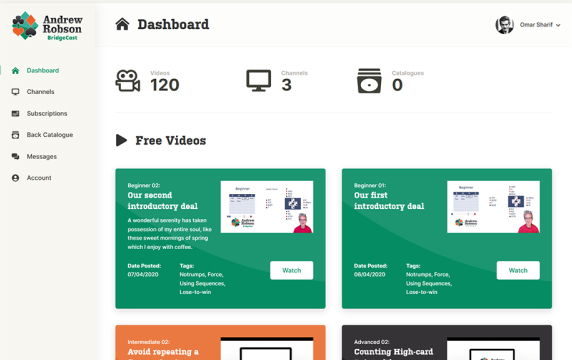Open Back Catalogue in the sidebar menu
The image size is (572, 360).
[50, 135]
